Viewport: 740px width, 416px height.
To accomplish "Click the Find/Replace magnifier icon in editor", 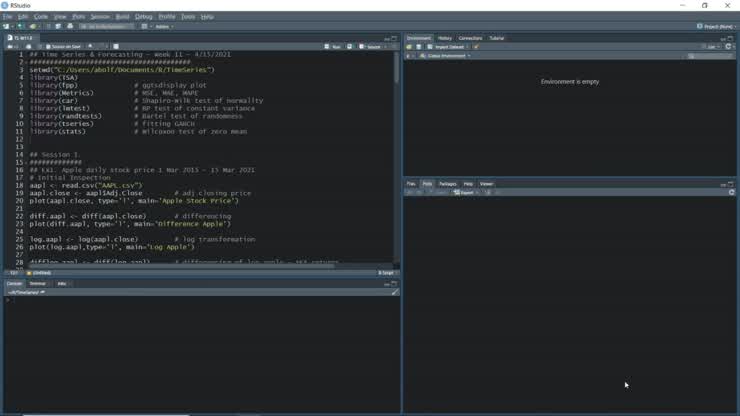I will pyautogui.click(x=90, y=47).
